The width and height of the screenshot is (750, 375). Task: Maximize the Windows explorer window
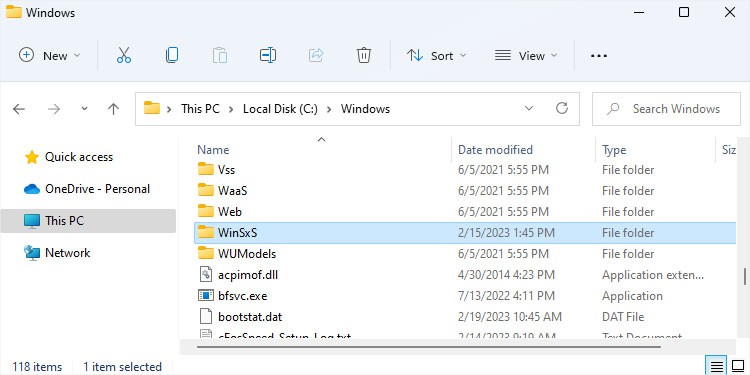pos(684,12)
